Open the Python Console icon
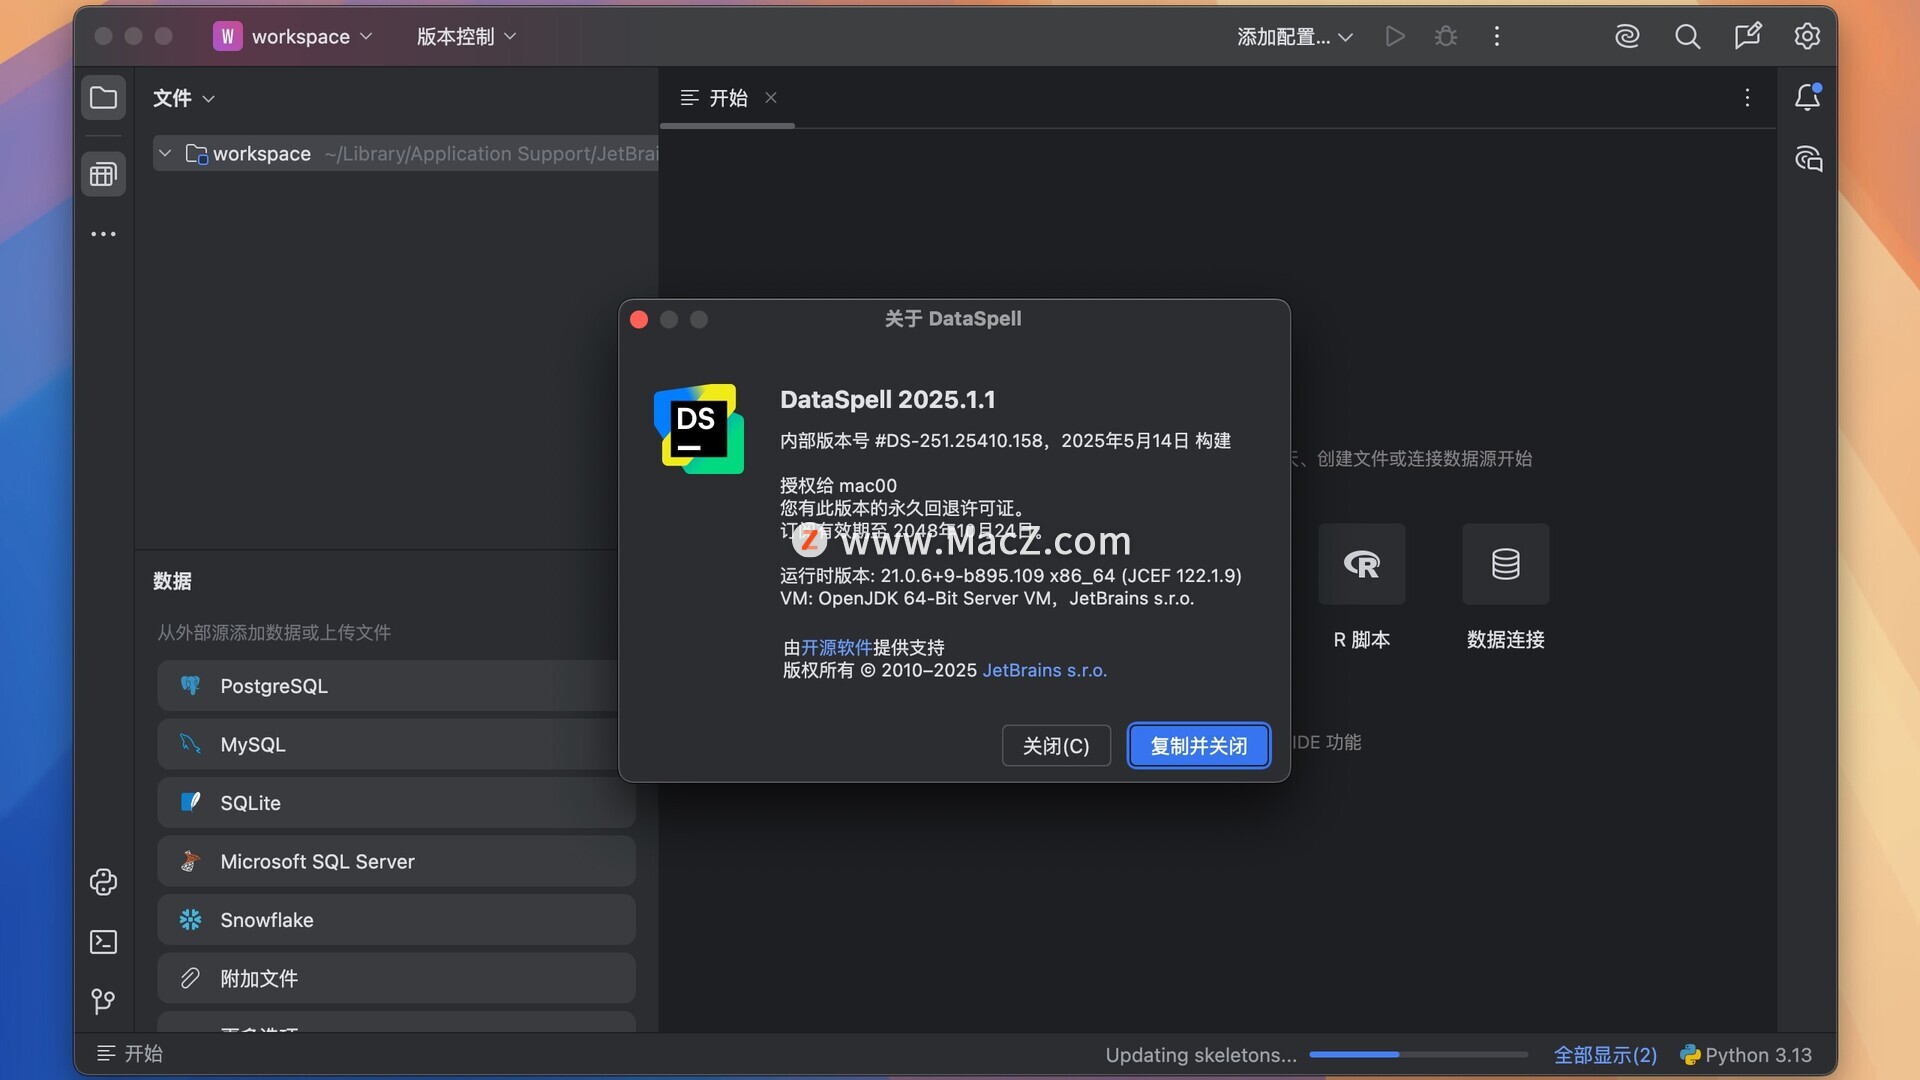The height and width of the screenshot is (1080, 1920). click(103, 882)
